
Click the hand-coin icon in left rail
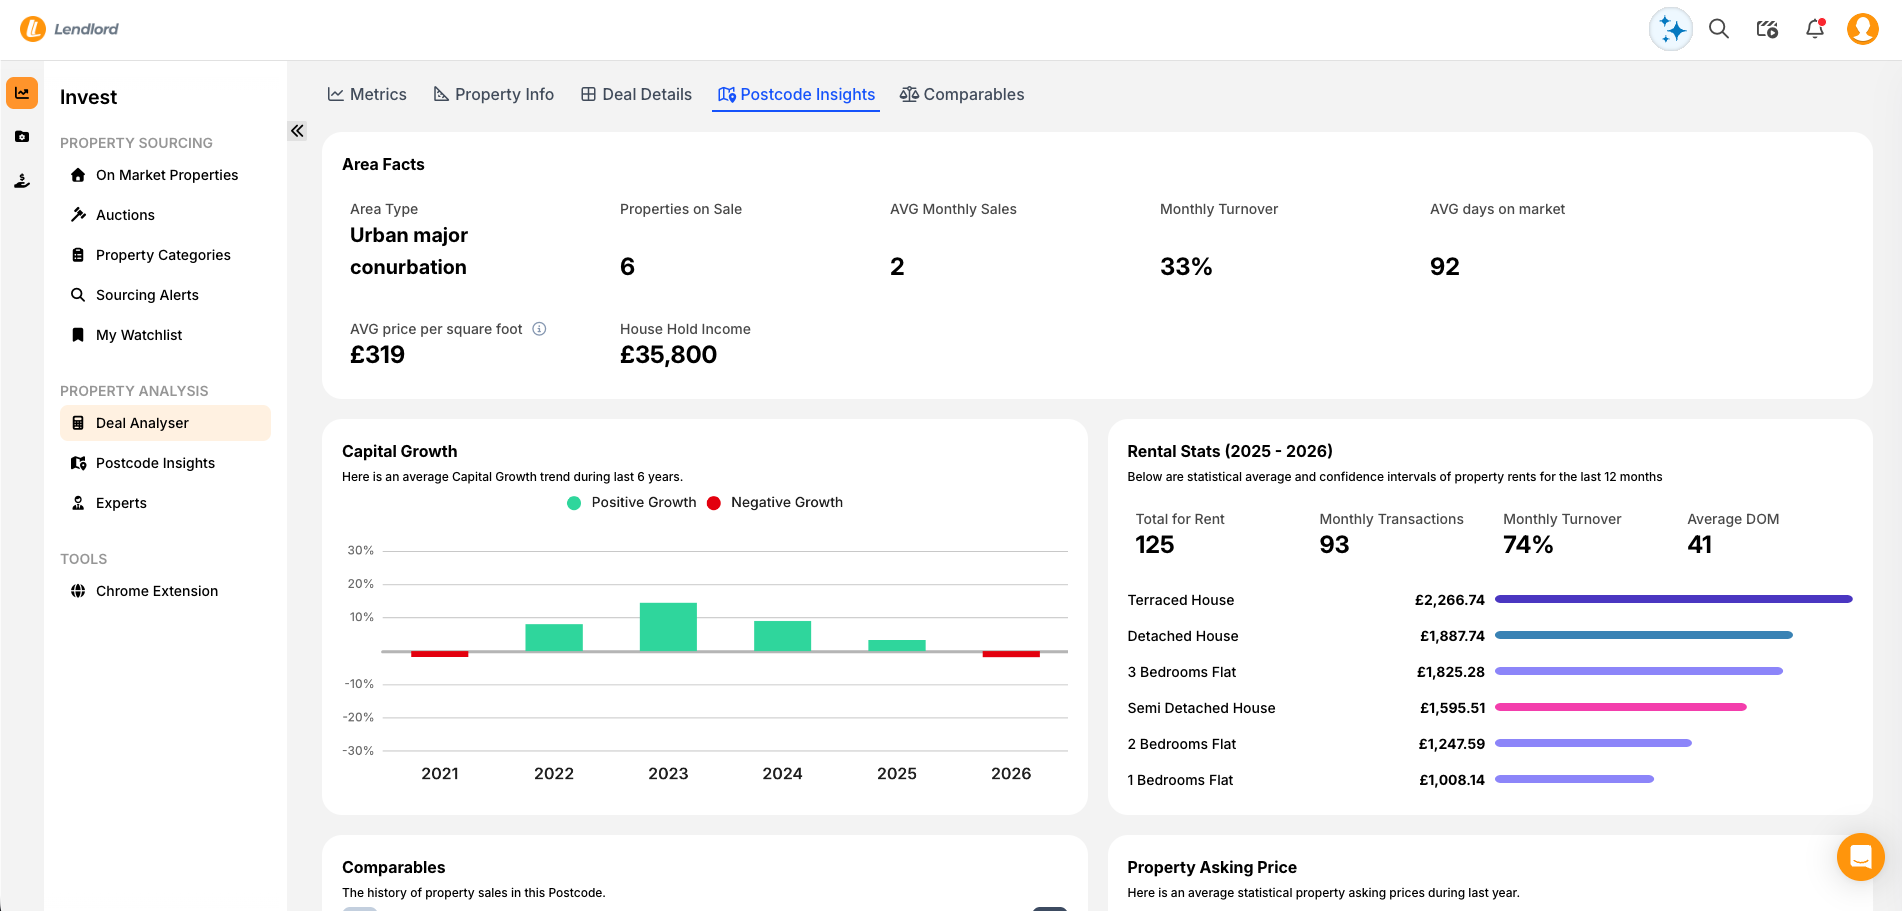coord(22,181)
